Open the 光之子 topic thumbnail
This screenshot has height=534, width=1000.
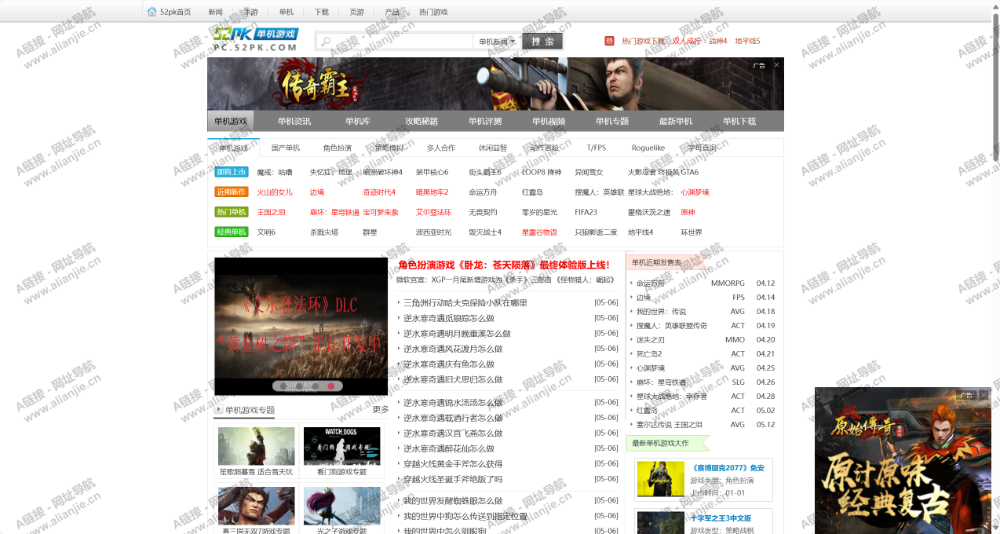coord(342,506)
